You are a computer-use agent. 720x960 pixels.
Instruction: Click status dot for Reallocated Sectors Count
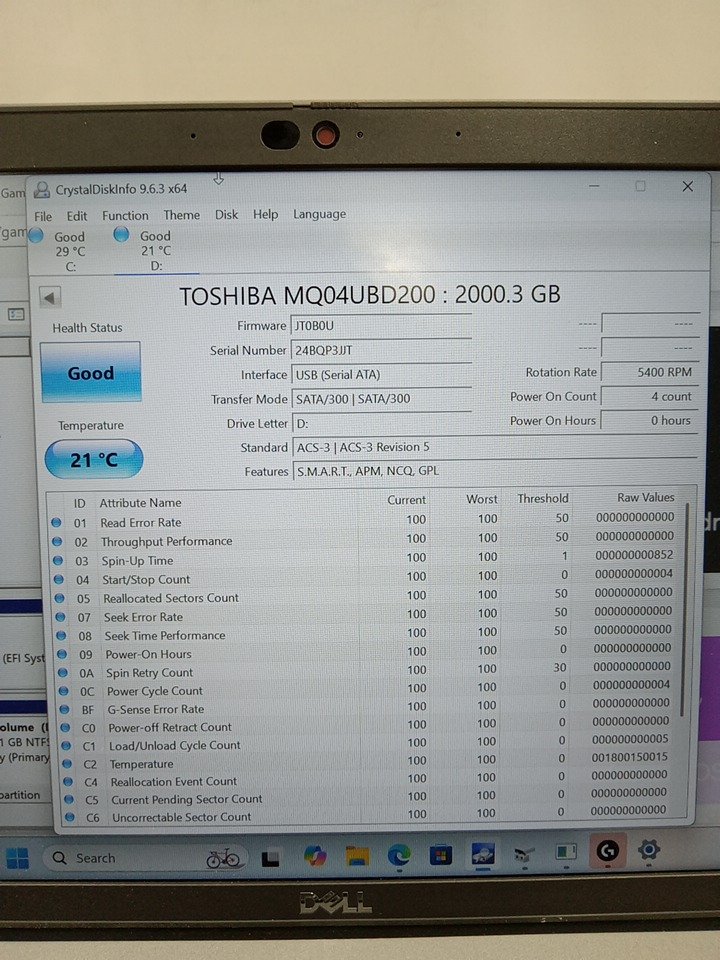coord(60,598)
